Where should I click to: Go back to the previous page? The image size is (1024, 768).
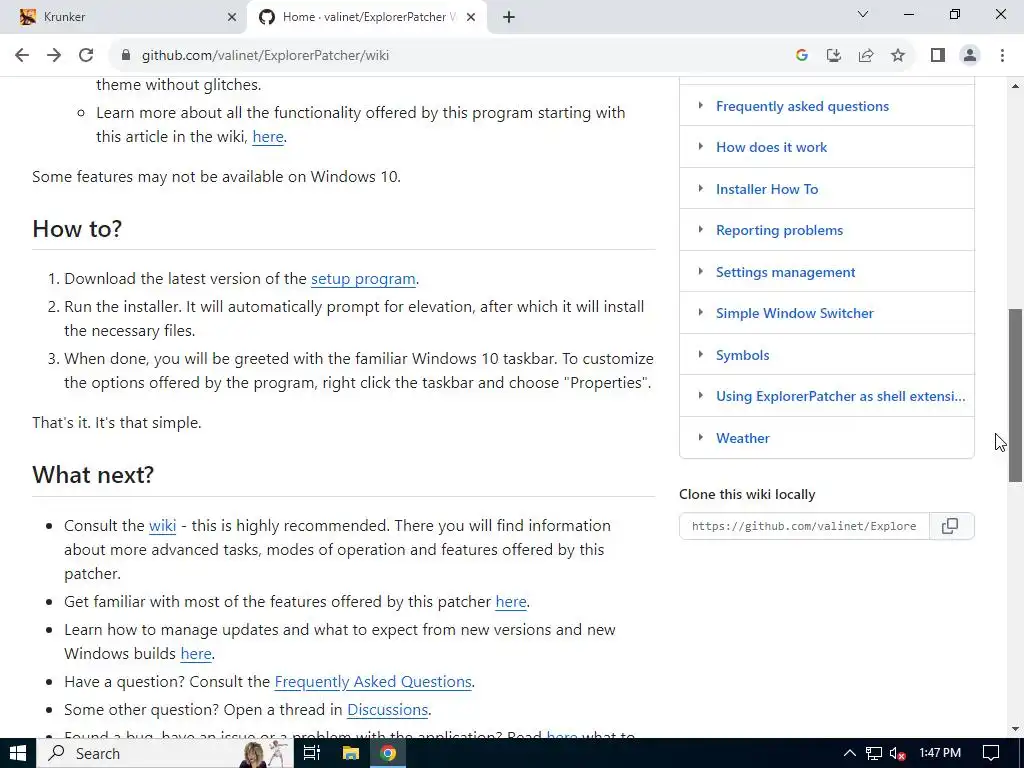point(22,56)
